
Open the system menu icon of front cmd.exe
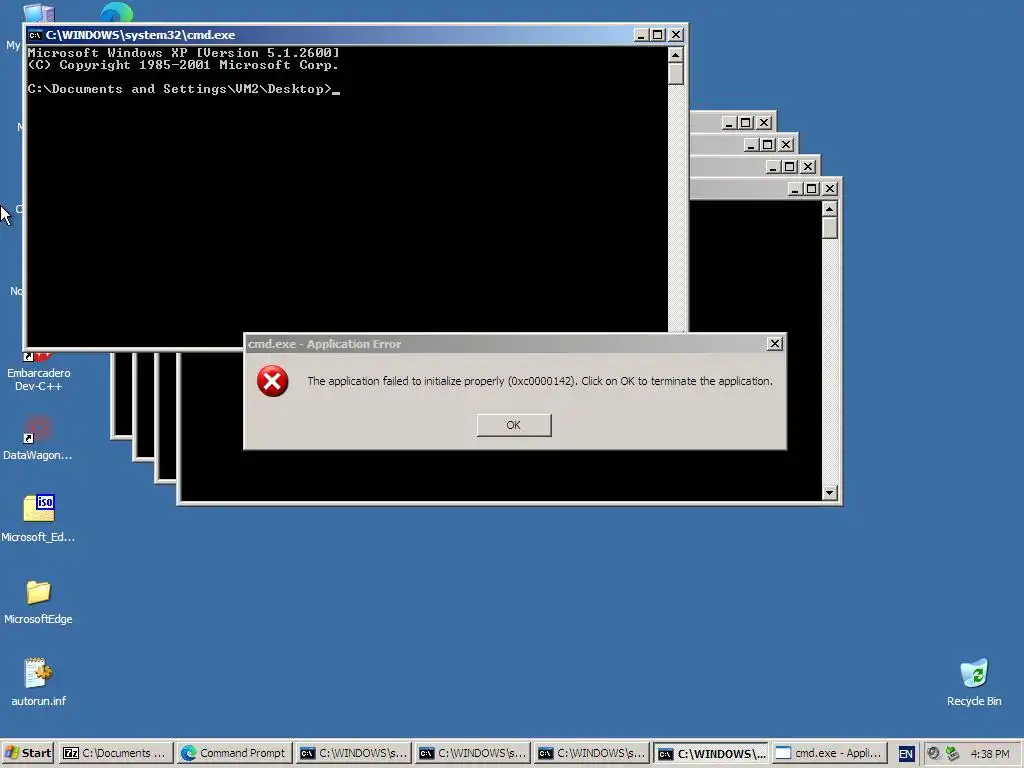coord(35,35)
